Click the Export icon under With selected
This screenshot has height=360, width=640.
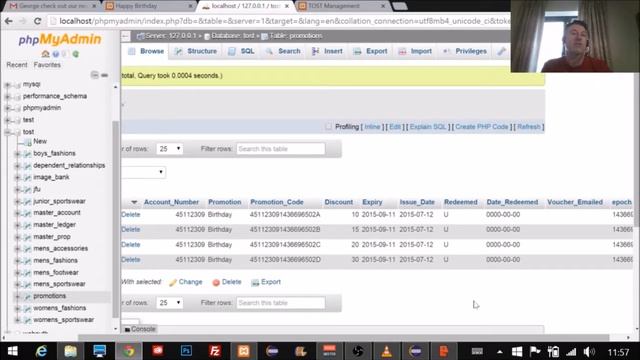(255, 282)
